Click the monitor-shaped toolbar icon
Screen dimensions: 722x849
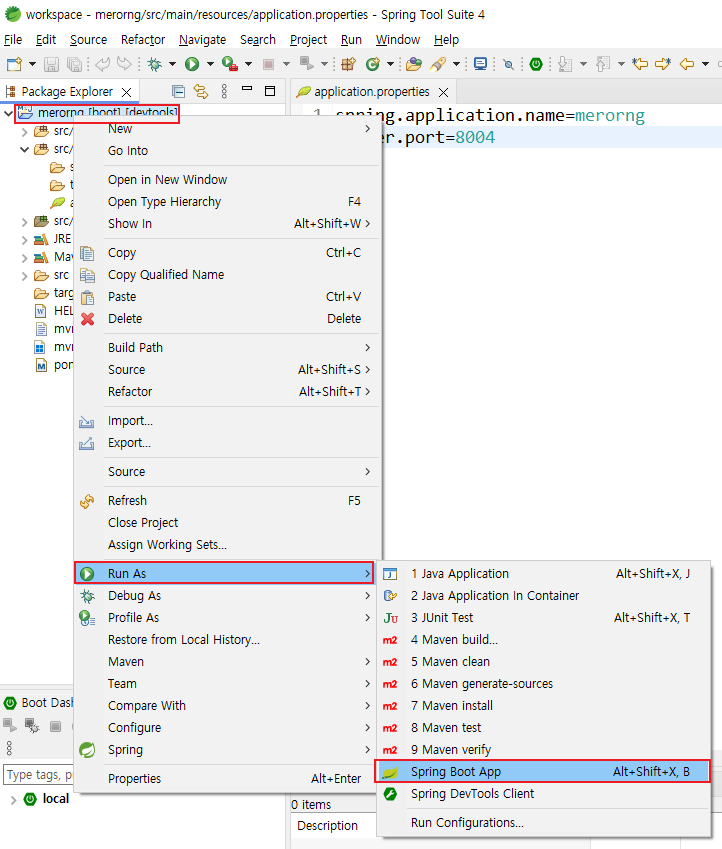(480, 64)
